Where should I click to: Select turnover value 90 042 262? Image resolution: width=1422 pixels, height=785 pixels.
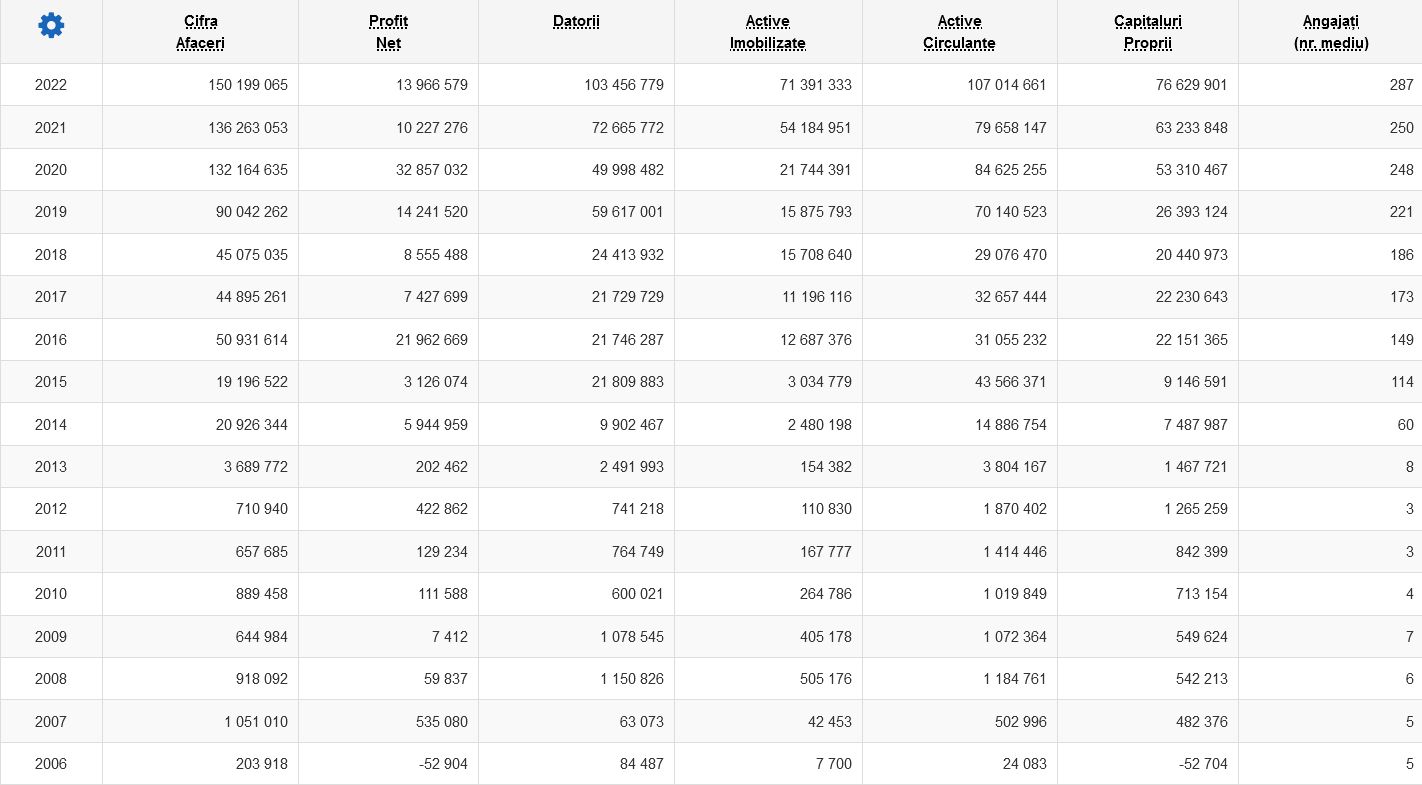pos(252,212)
